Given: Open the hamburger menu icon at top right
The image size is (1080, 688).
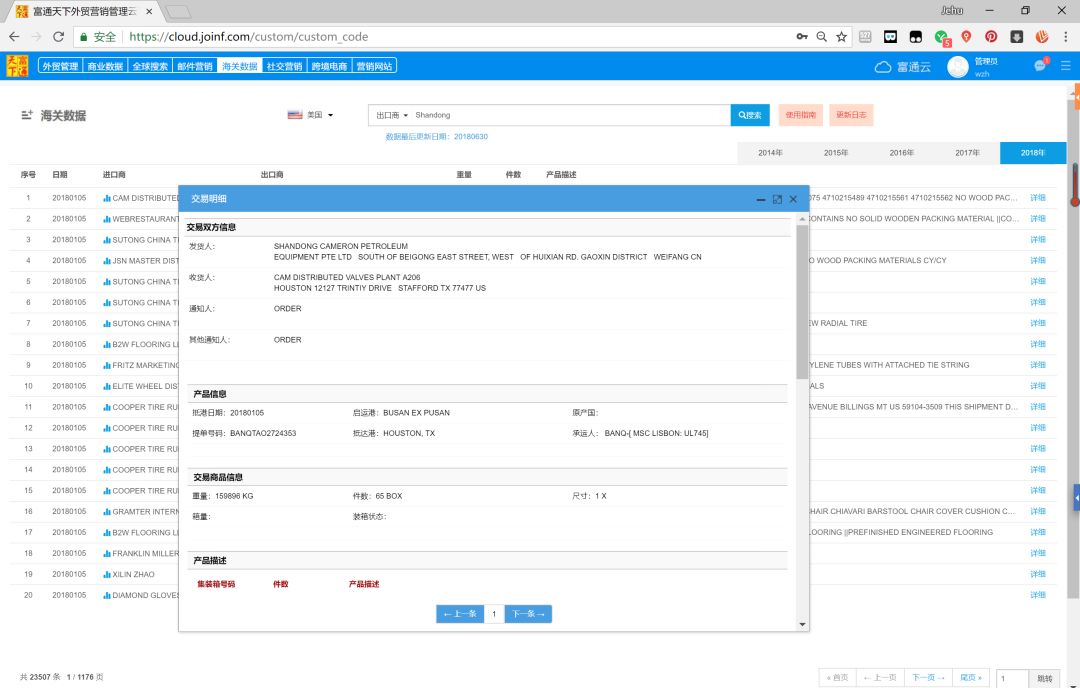Looking at the screenshot, I should point(1066,65).
